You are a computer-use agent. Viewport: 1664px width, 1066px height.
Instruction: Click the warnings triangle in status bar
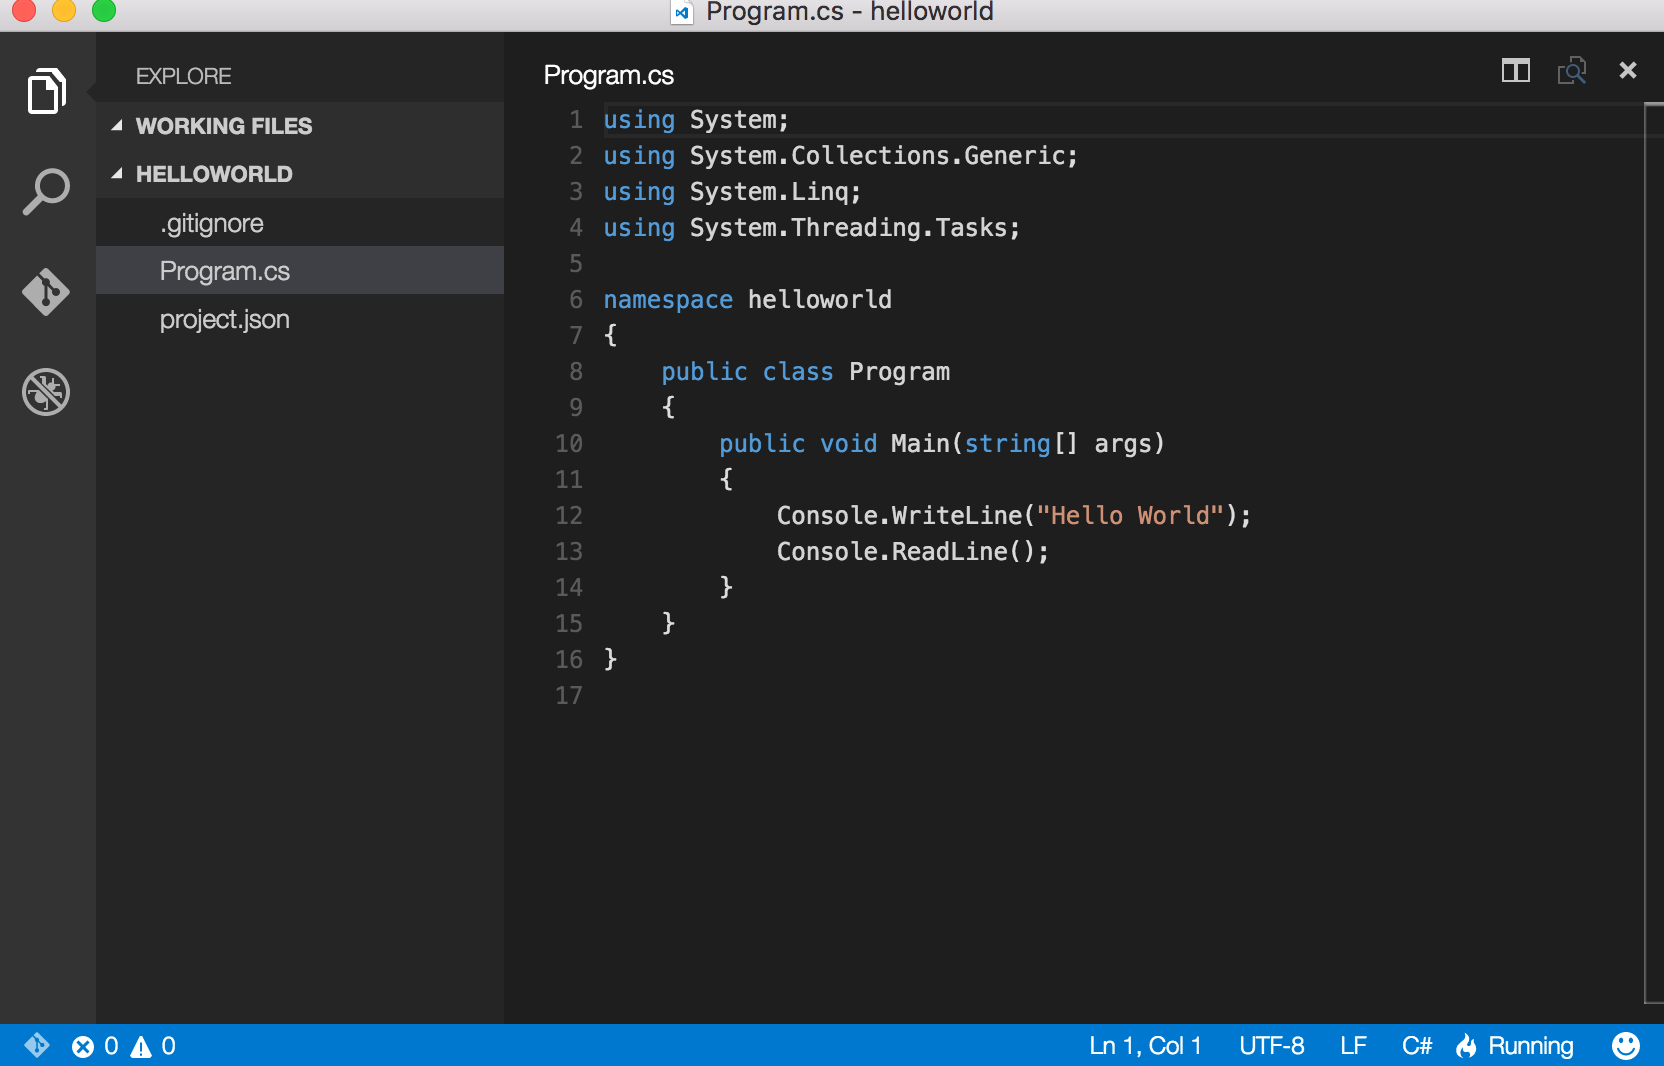141,1046
